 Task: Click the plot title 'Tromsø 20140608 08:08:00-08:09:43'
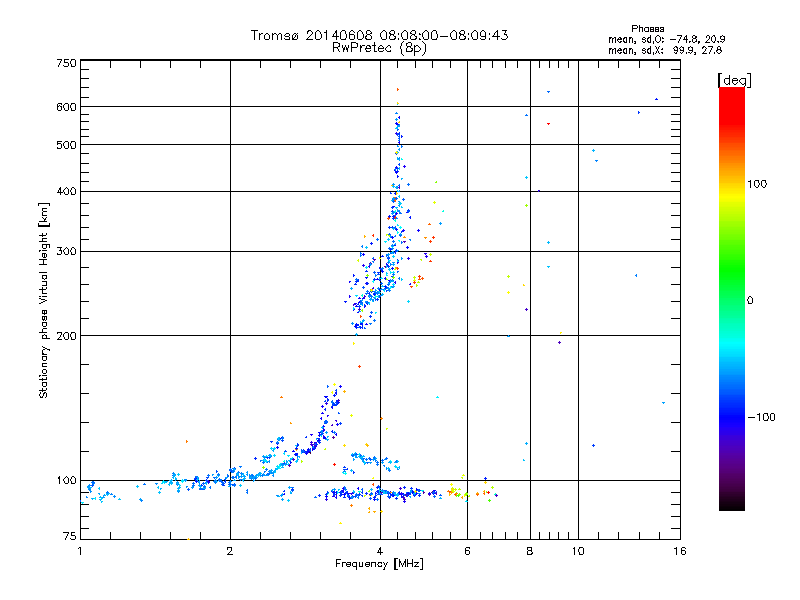tap(379, 35)
